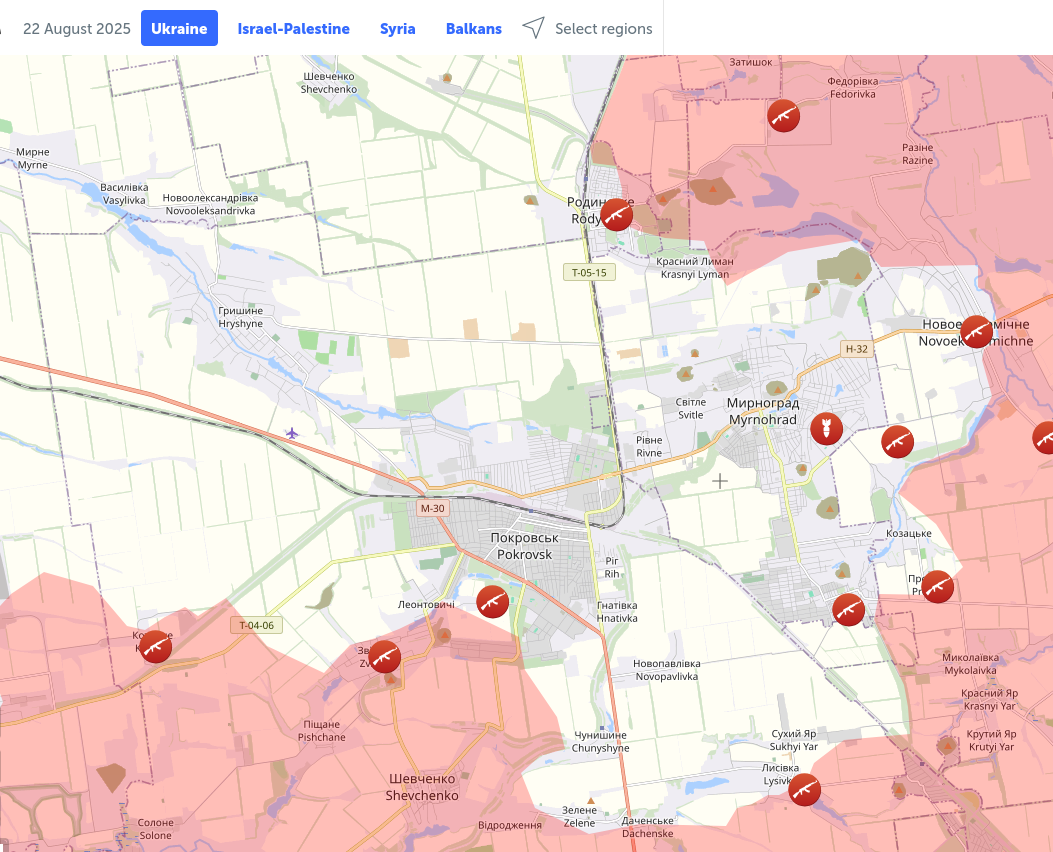
Task: Click the Hryshyne village label
Action: click(240, 317)
